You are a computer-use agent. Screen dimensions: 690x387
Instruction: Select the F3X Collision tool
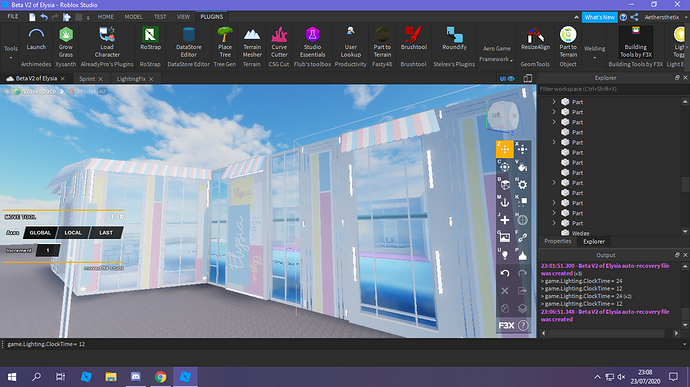click(x=522, y=202)
